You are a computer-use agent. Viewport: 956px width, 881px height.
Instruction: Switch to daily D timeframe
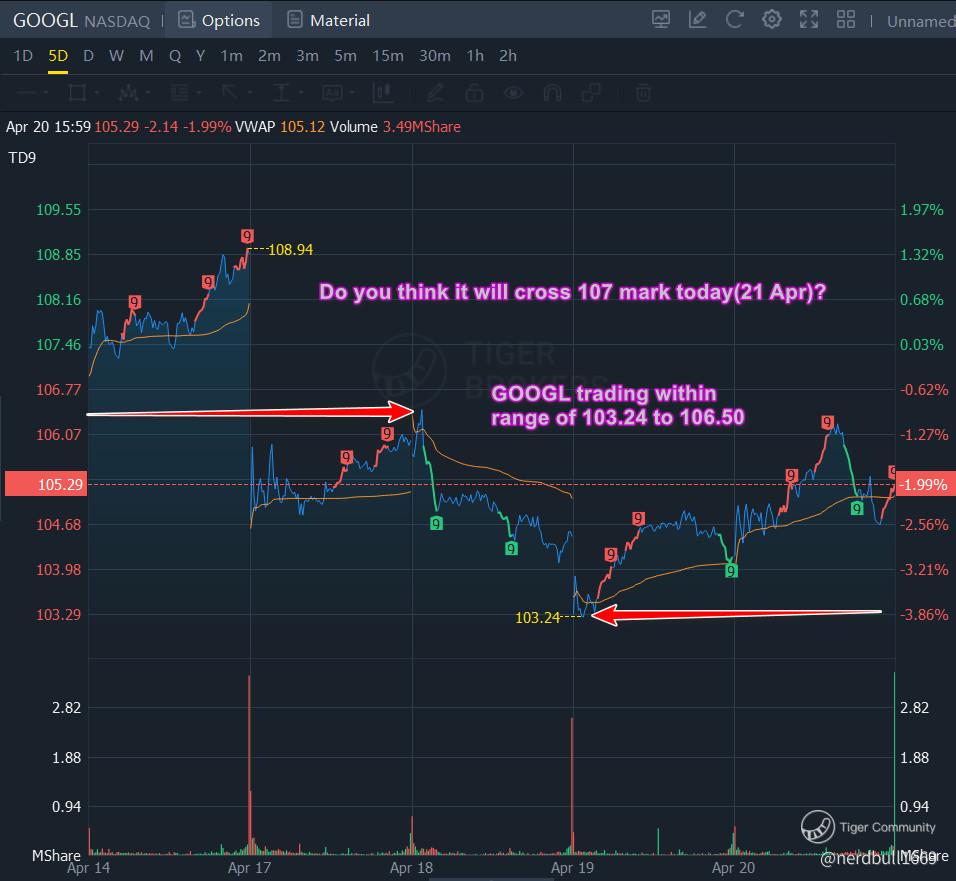88,56
